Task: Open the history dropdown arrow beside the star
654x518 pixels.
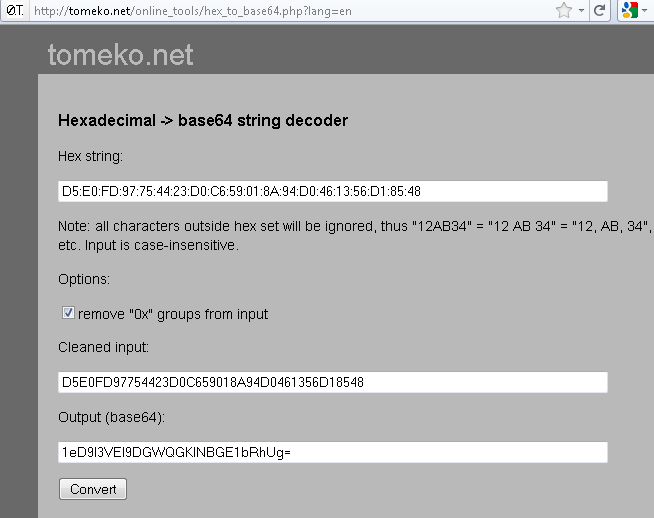Action: coord(581,10)
